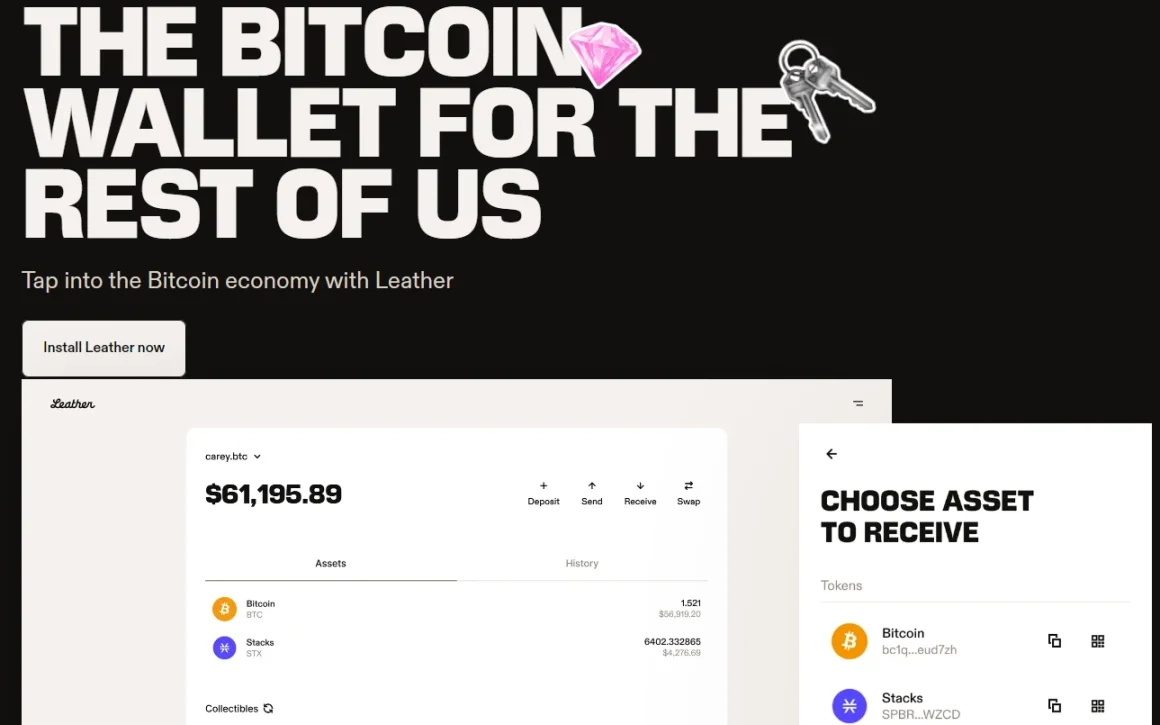Click the Install Leather now button

[x=104, y=348]
